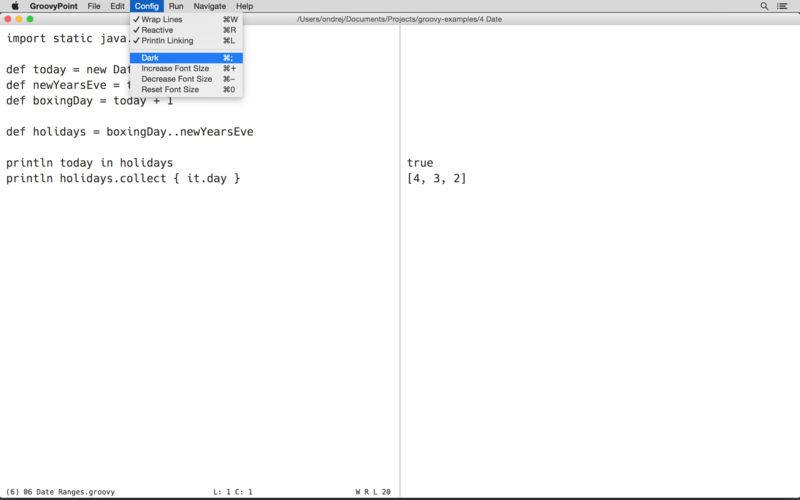Viewport: 800px width, 500px height.
Task: Open the Help menu
Action: point(244,6)
